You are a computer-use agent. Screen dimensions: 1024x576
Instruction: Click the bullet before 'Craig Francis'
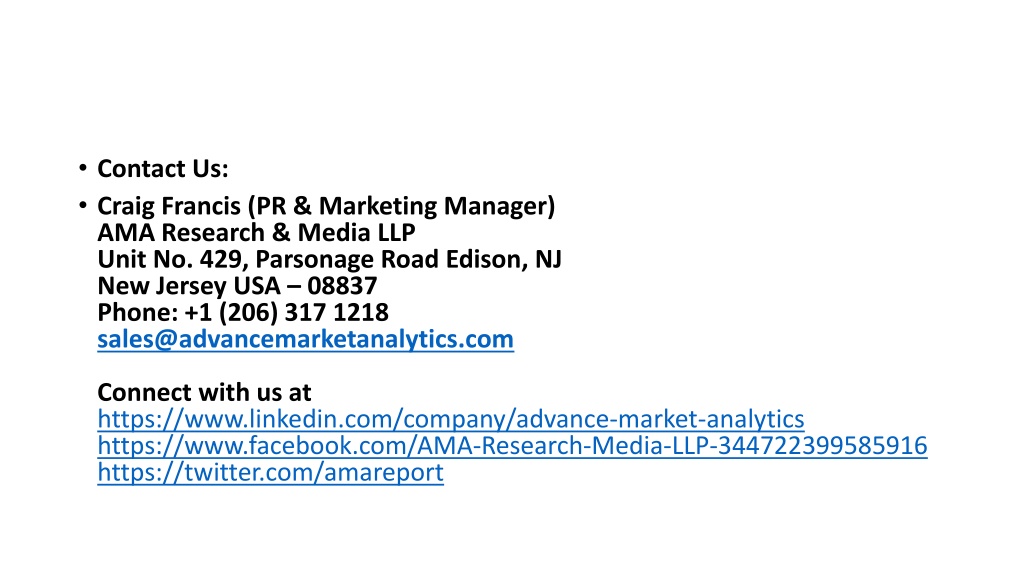82,206
